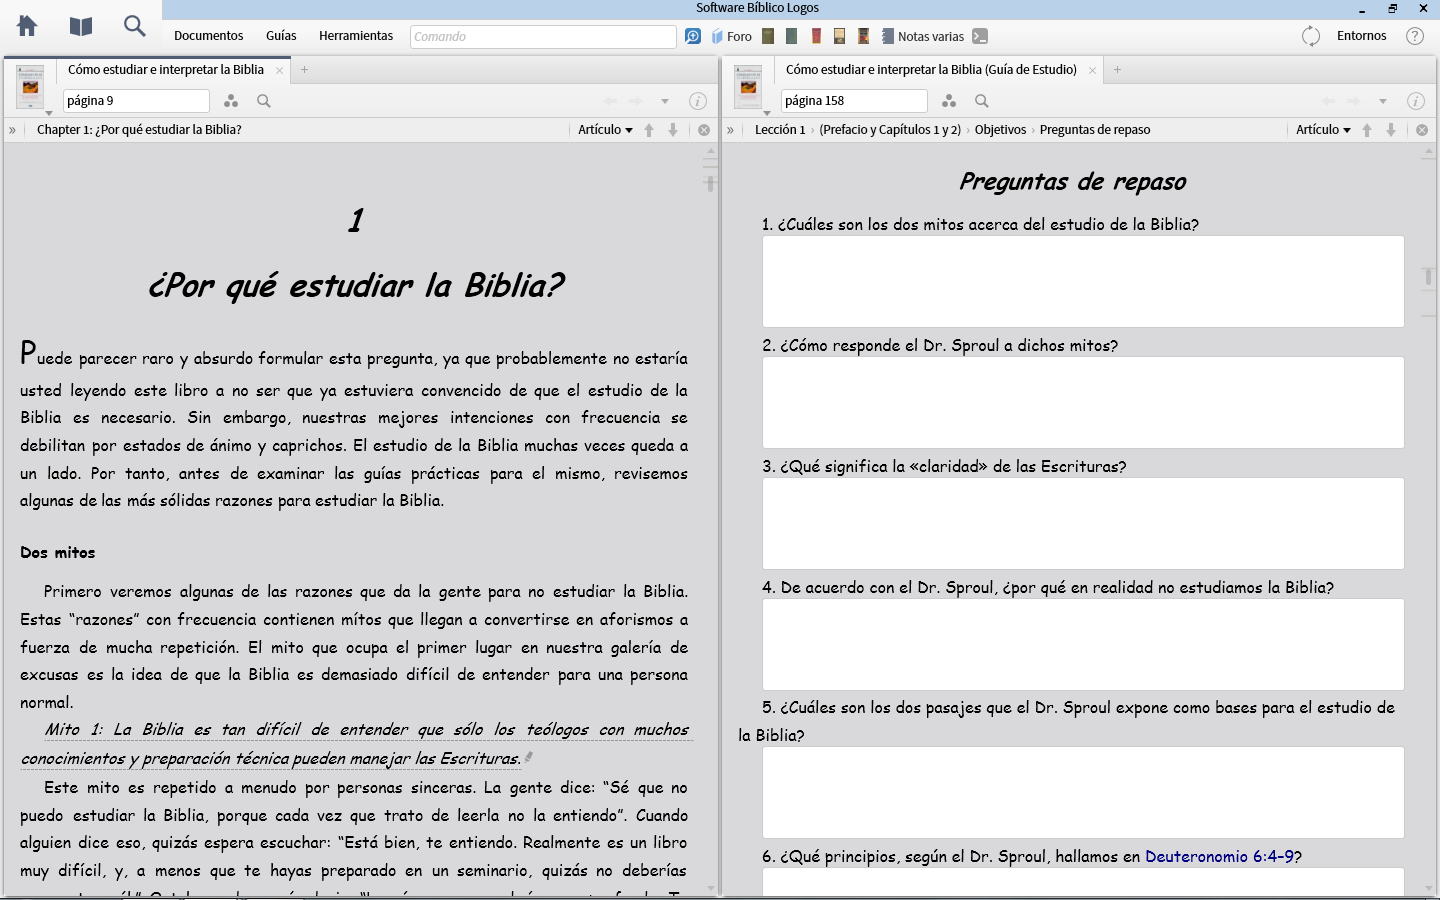
Task: Jump to previous article in right panel
Action: pyautogui.click(x=1367, y=130)
